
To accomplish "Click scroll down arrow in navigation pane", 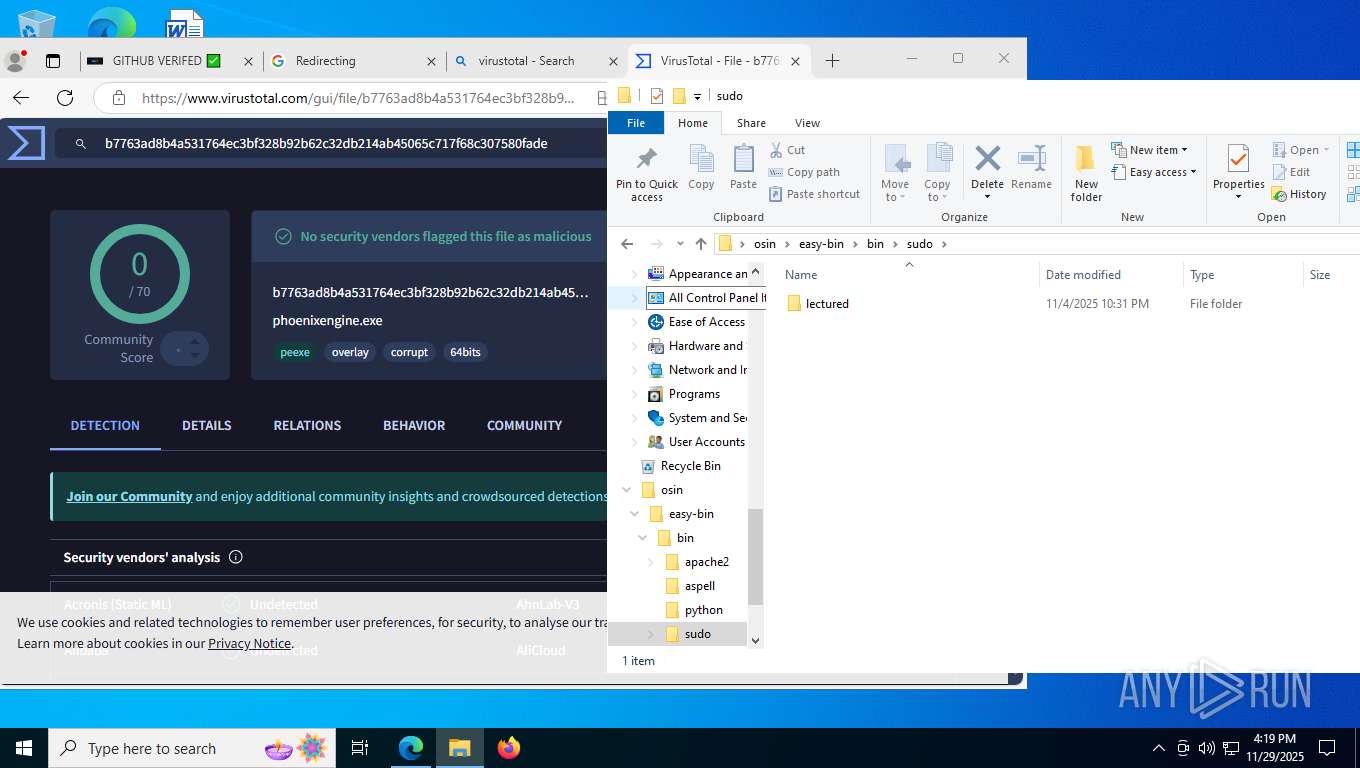I will (x=756, y=640).
